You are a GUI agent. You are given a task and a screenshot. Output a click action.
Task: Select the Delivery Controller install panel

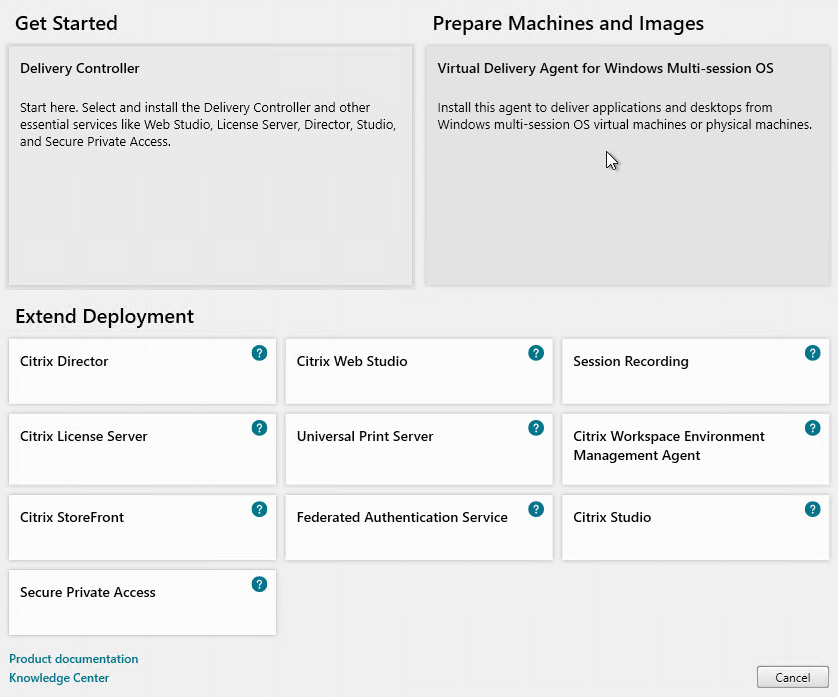[211, 166]
